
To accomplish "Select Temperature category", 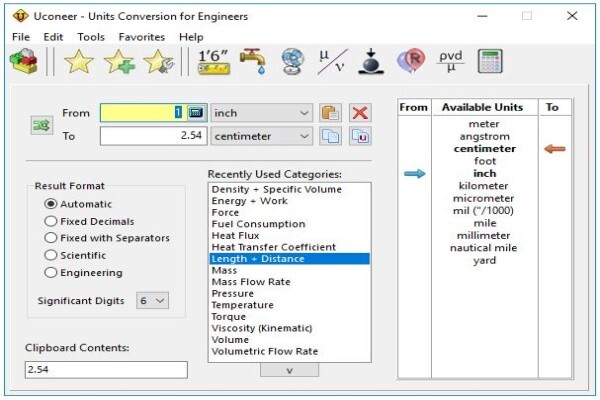I will [289, 305].
